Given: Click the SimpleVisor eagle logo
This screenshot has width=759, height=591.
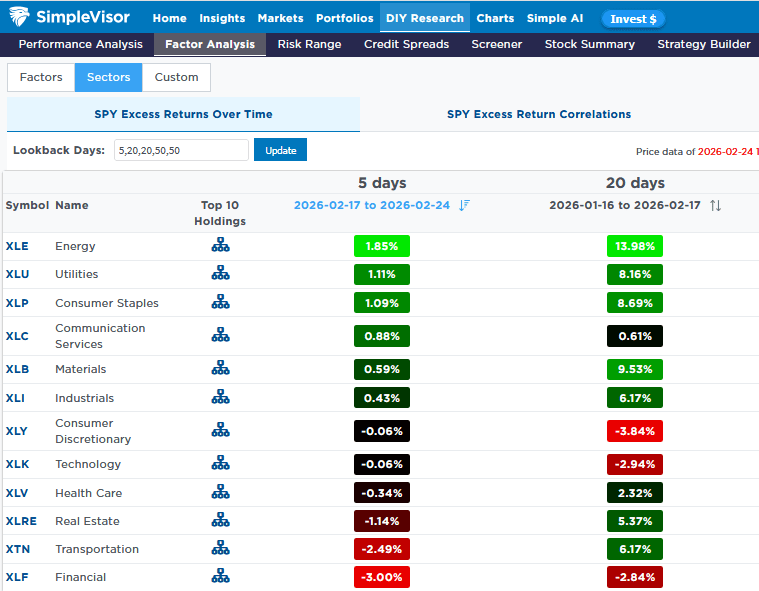Looking at the screenshot, I should pyautogui.click(x=18, y=17).
